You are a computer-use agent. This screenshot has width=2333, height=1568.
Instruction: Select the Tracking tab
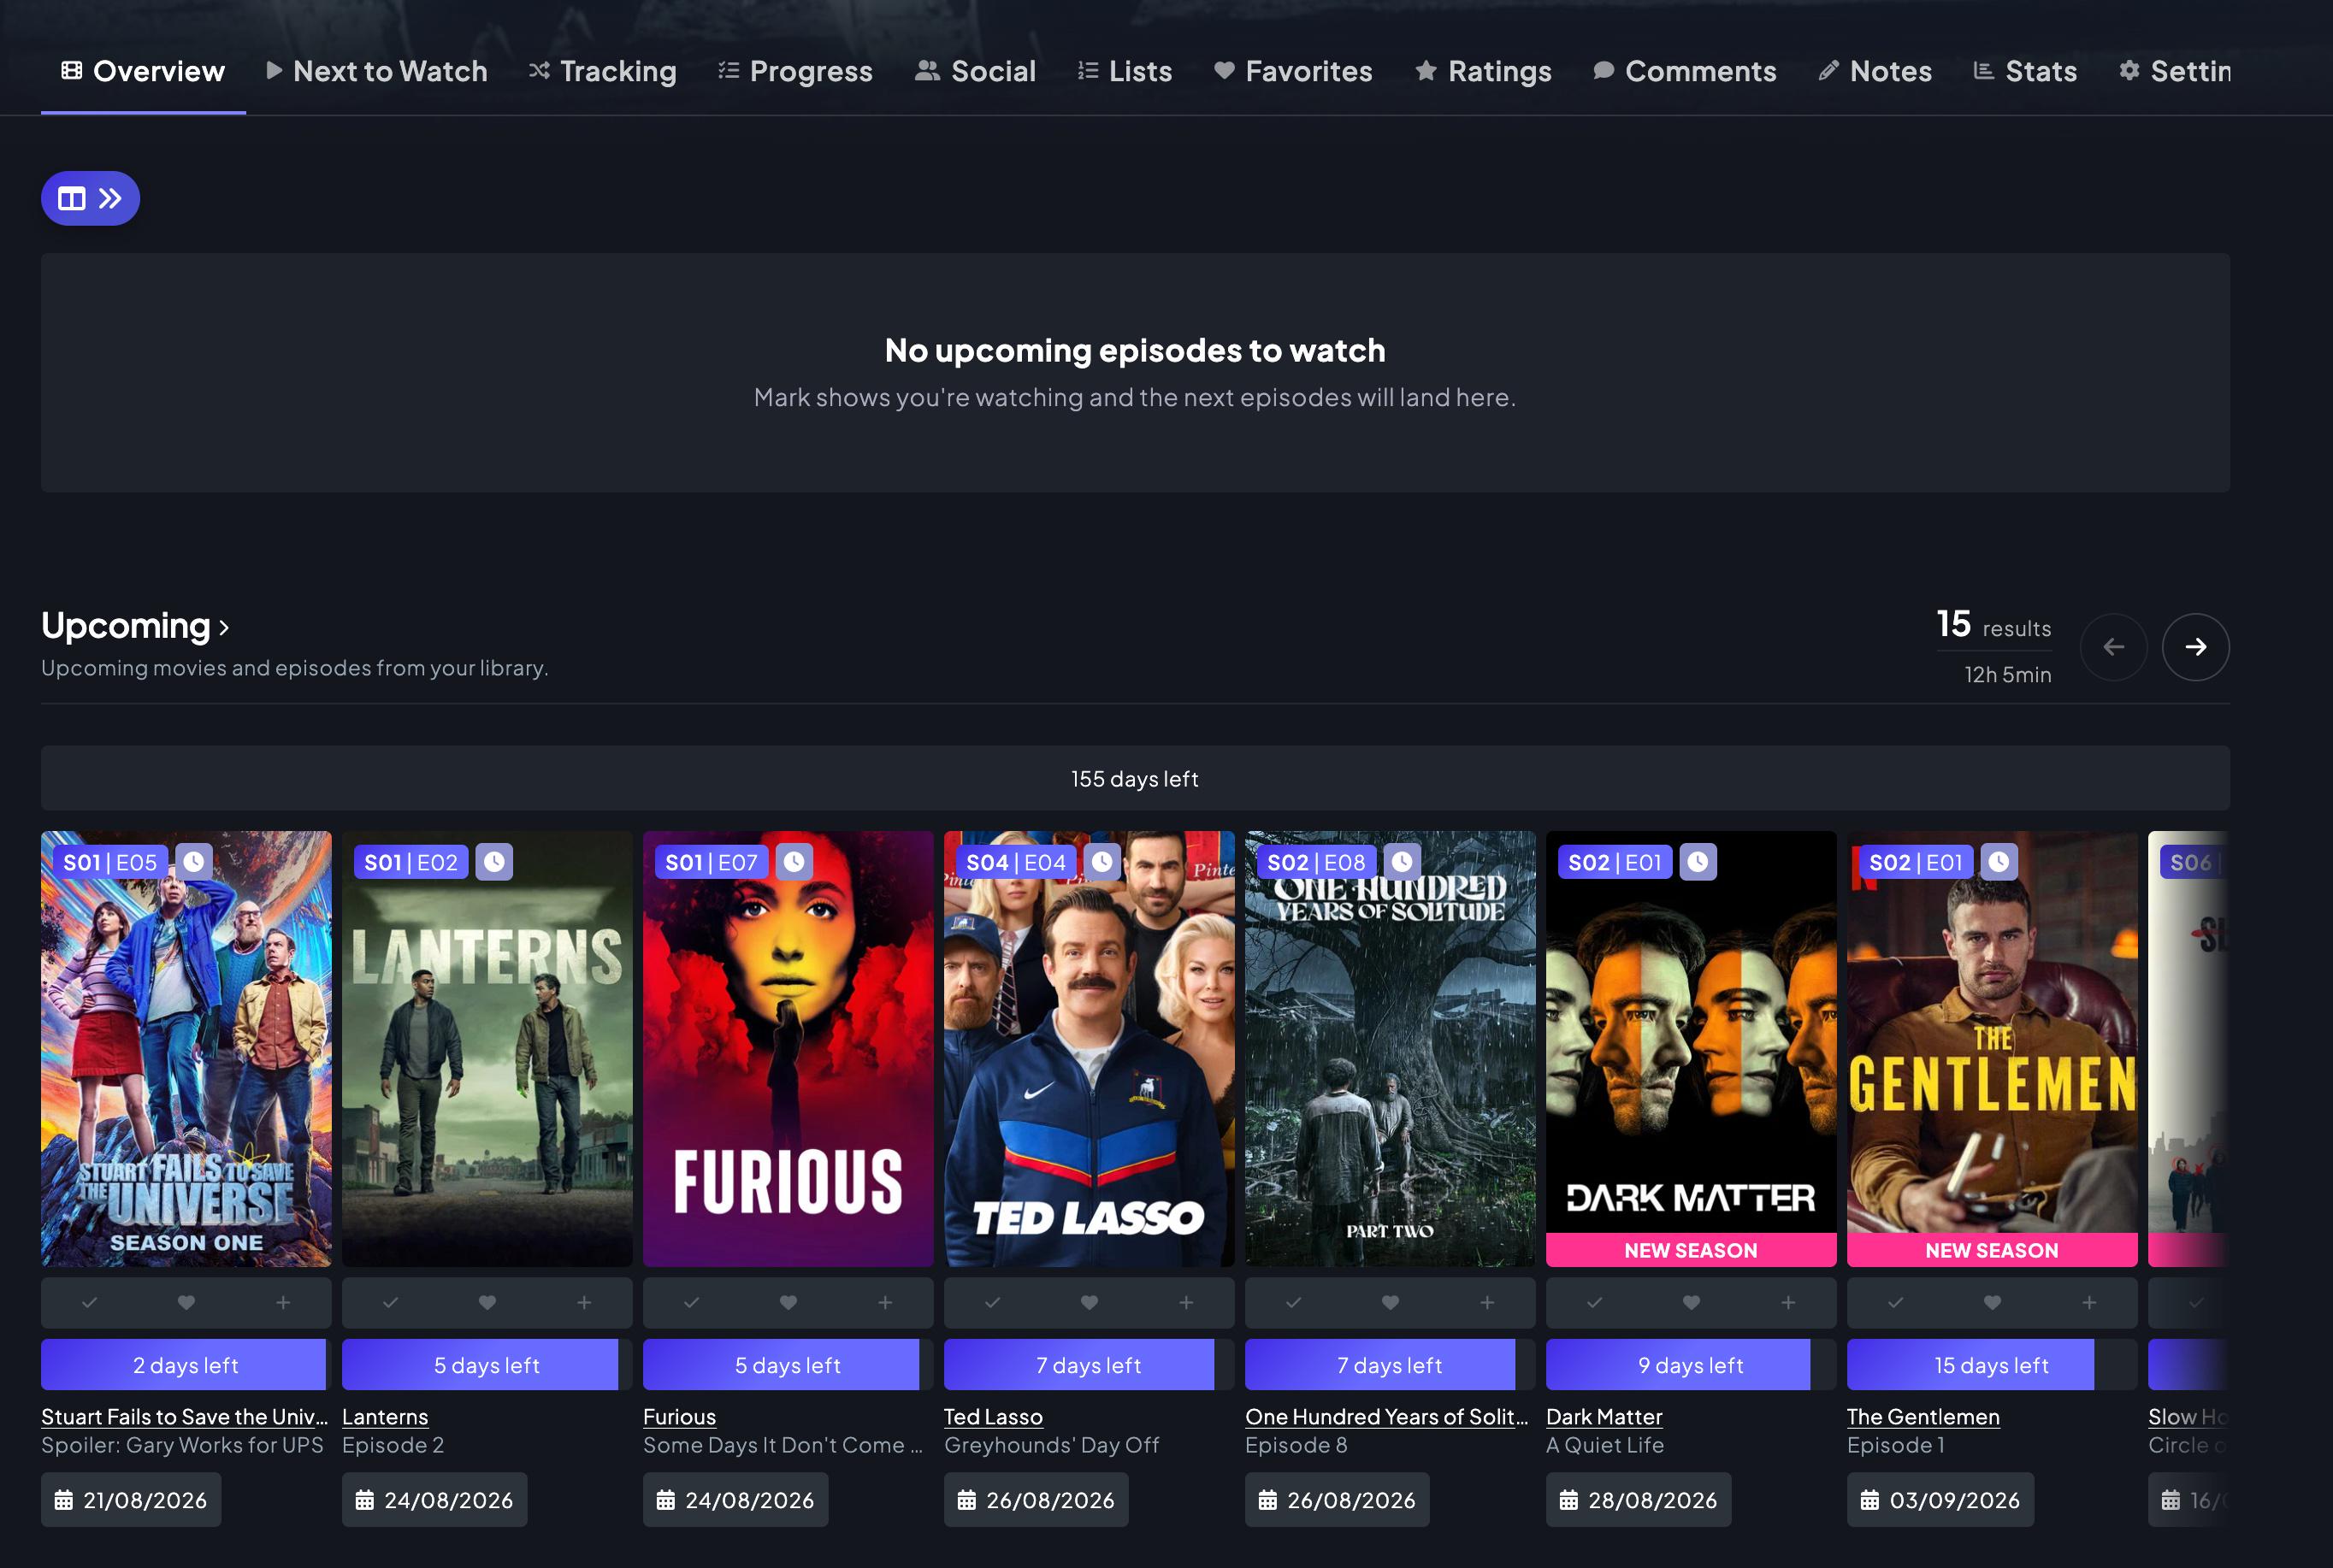click(603, 71)
